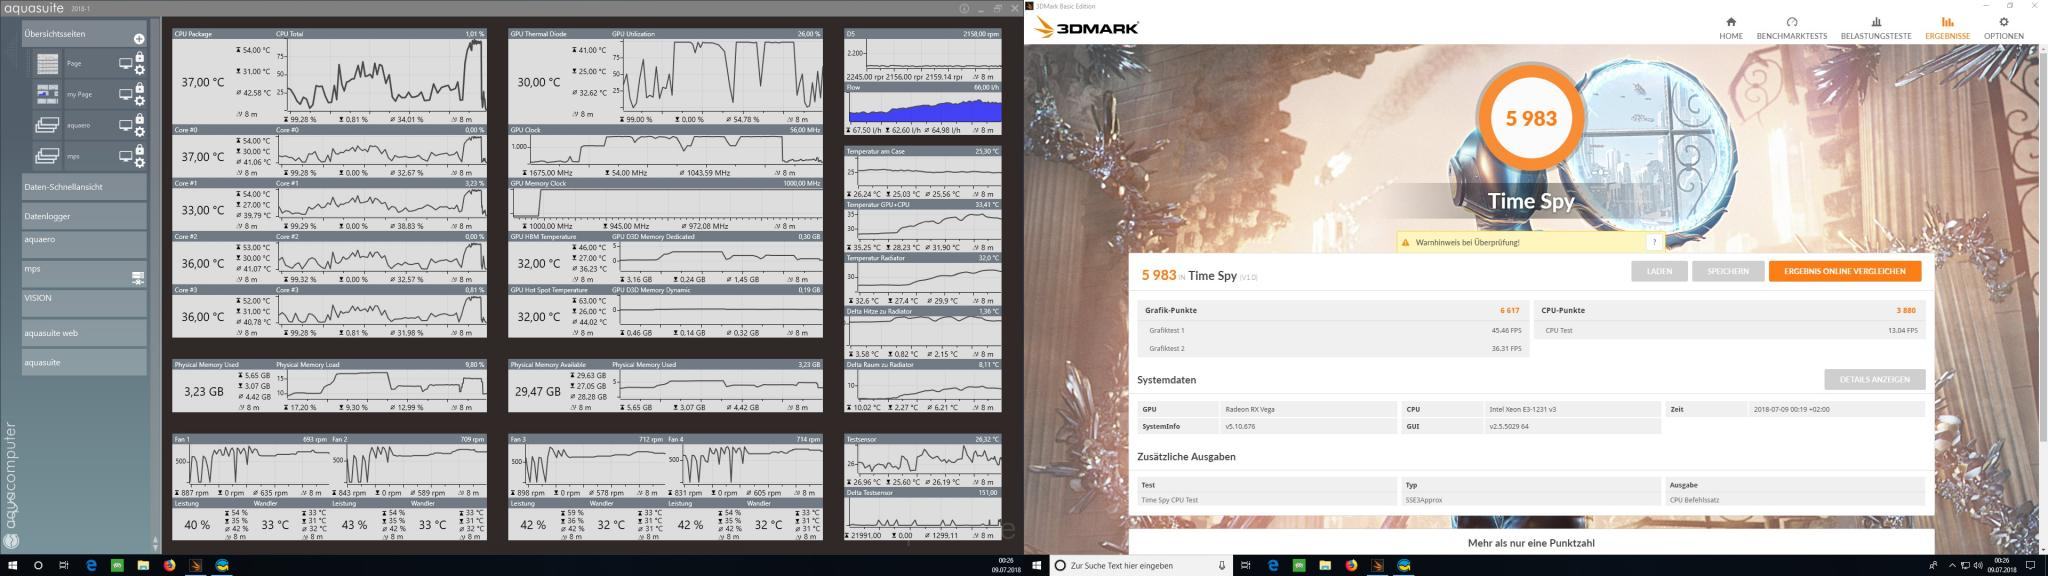
Task: Open settings gear for the 'mps' overview row
Action: [140, 163]
